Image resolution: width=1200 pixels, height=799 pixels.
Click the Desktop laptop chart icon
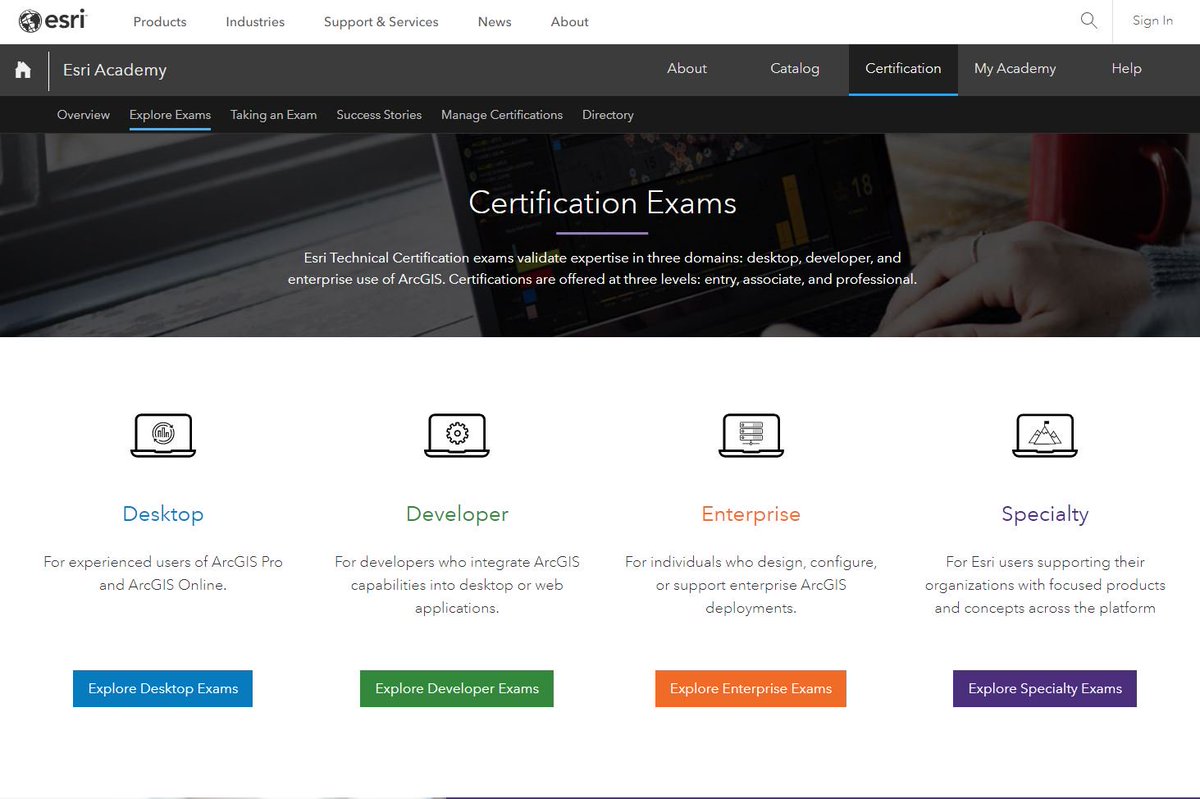point(163,435)
